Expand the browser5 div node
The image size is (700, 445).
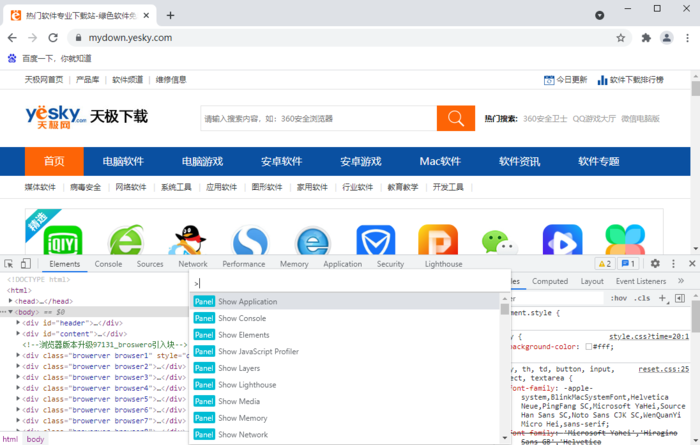click(x=18, y=399)
